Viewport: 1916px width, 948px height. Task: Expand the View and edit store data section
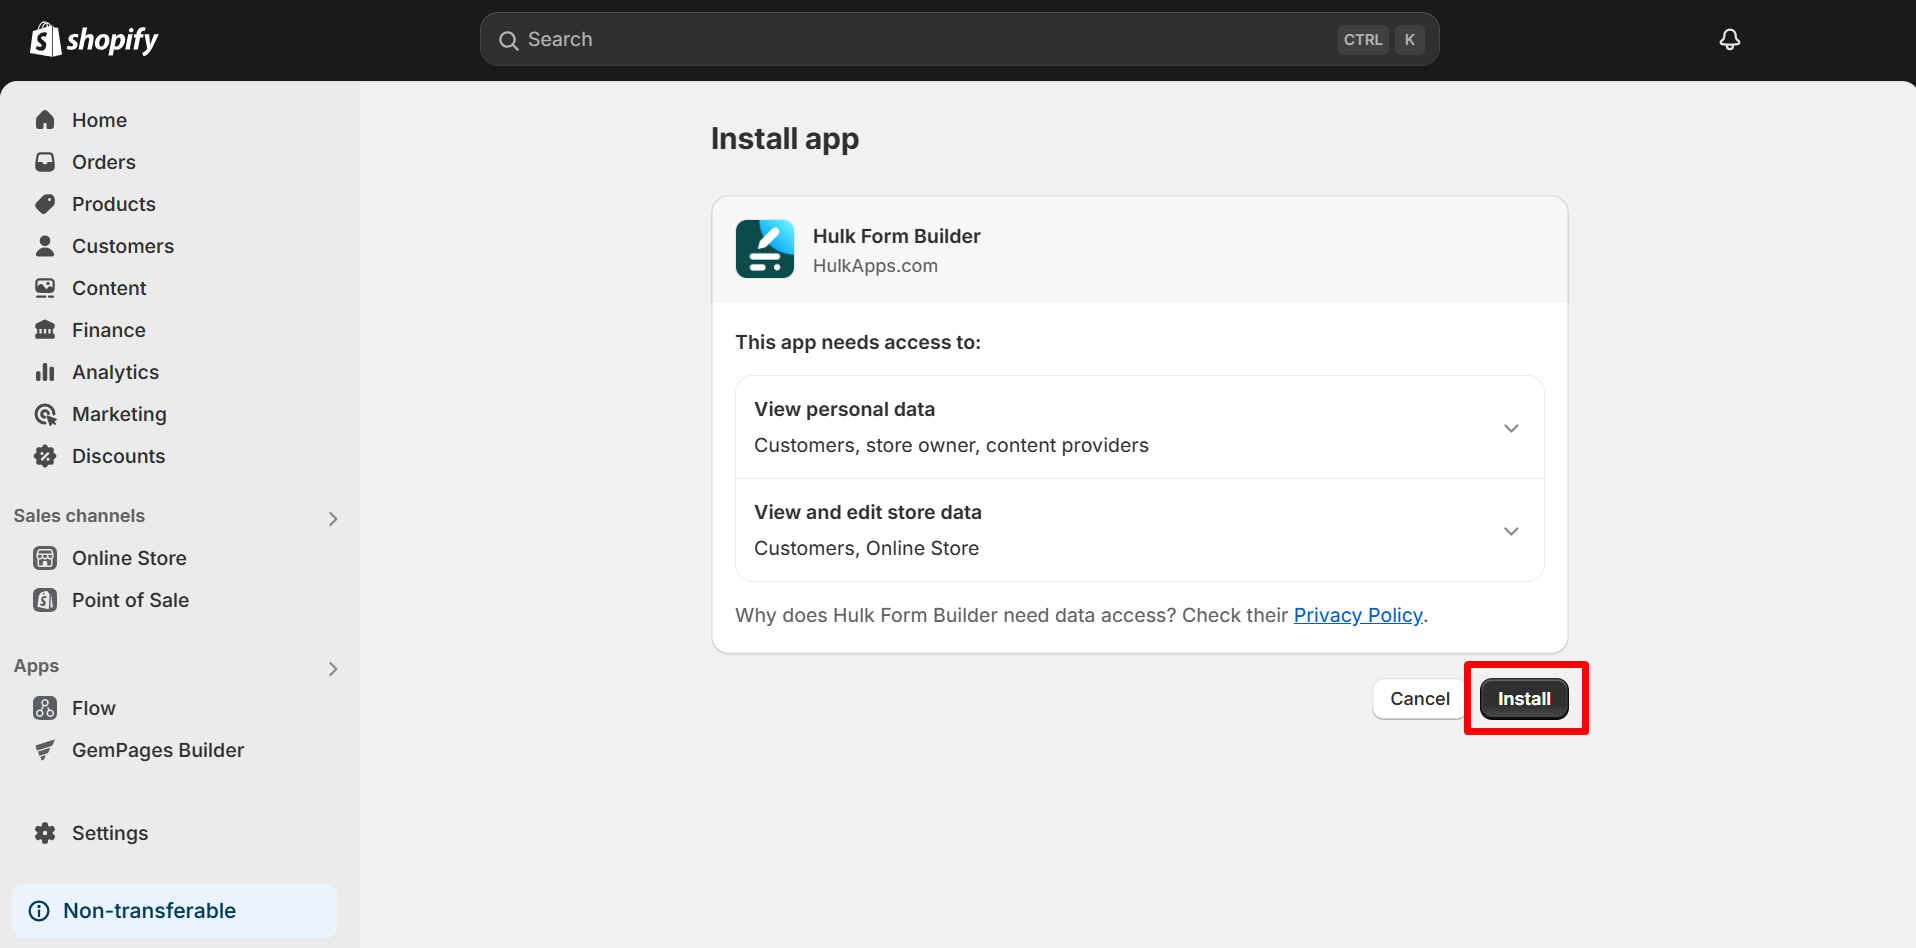(x=1510, y=531)
